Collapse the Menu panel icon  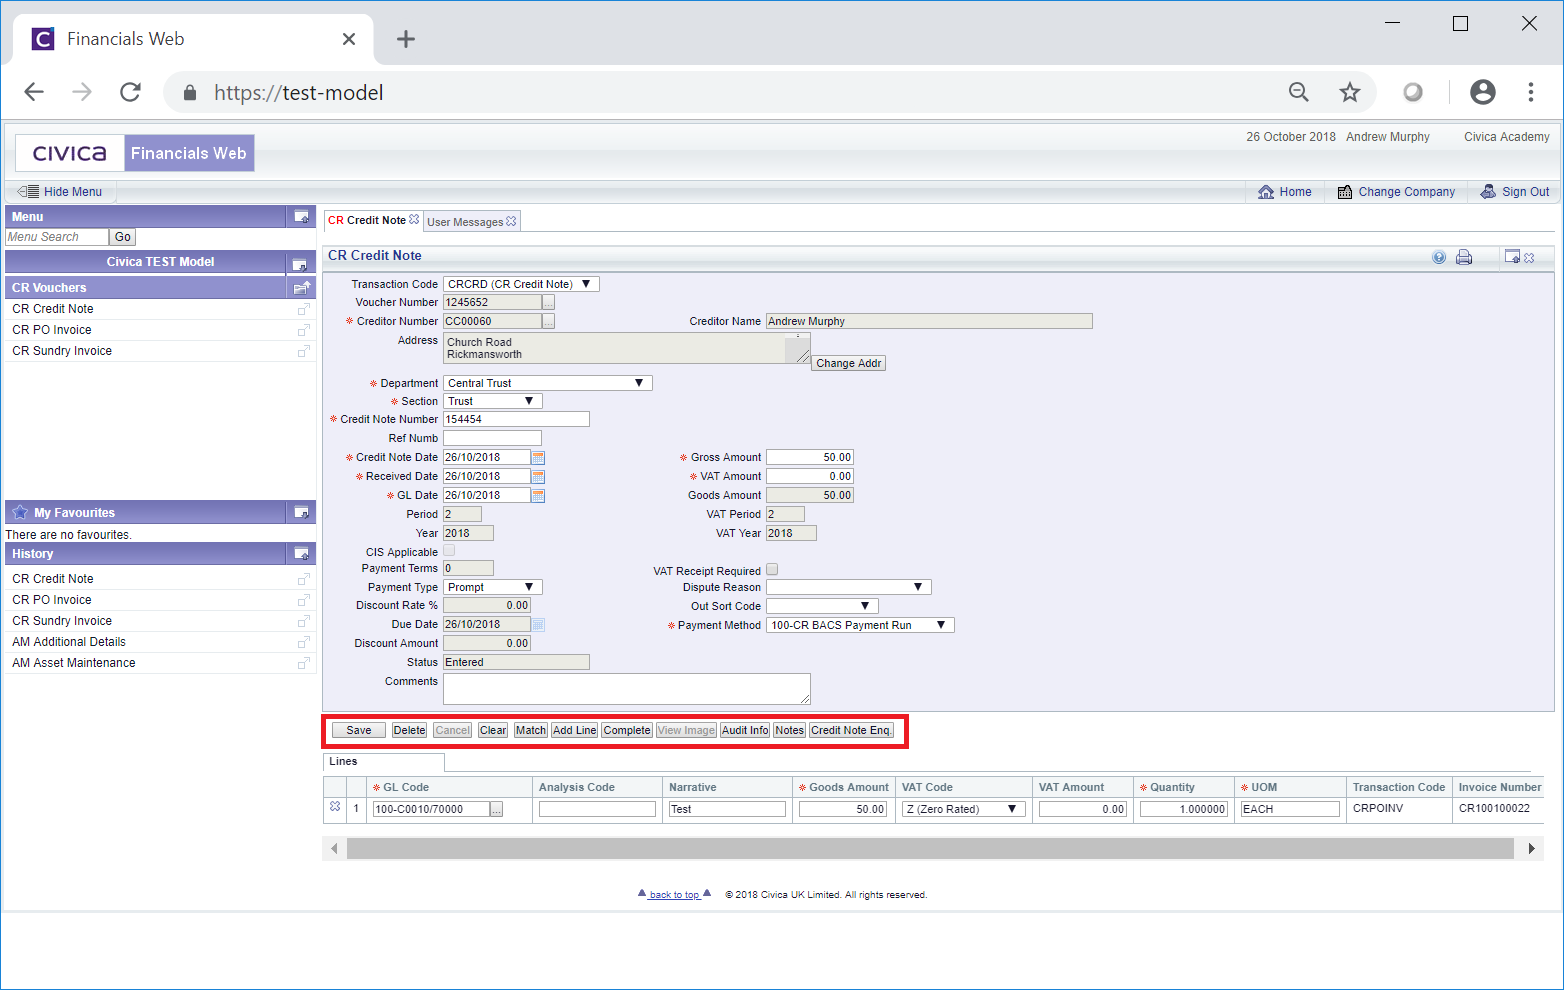[300, 217]
